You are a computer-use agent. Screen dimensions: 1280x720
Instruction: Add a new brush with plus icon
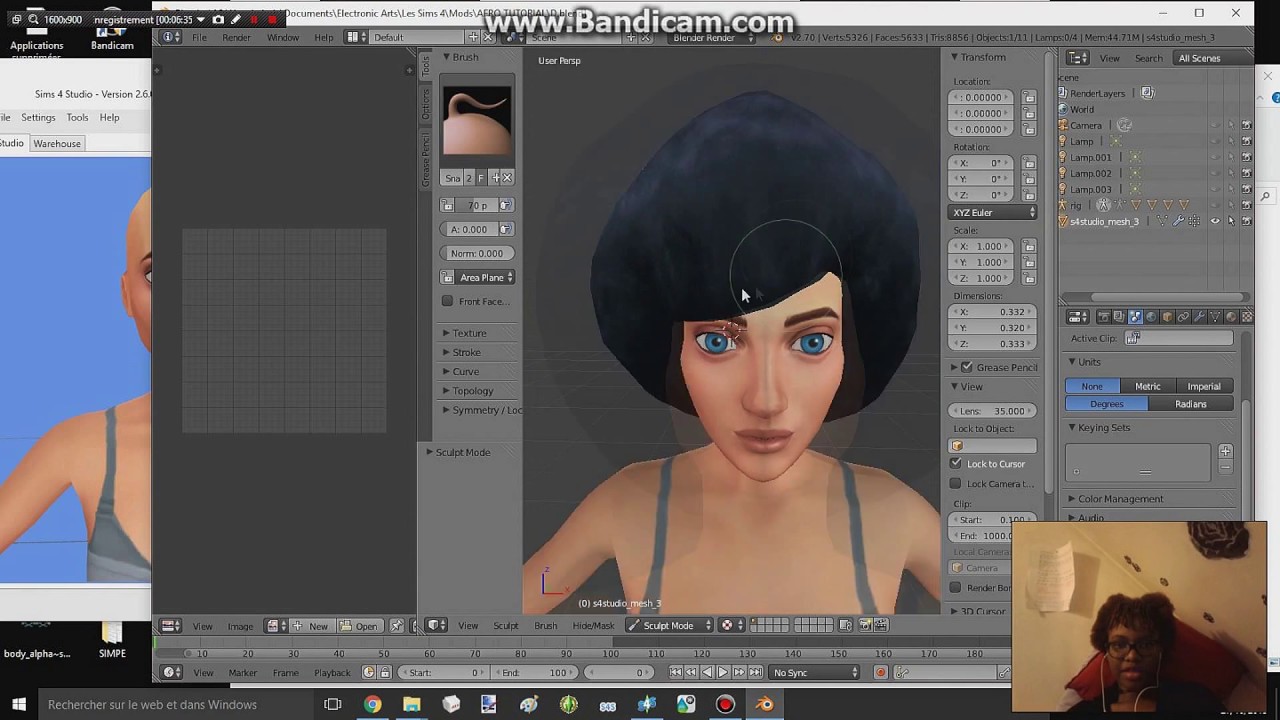495,178
